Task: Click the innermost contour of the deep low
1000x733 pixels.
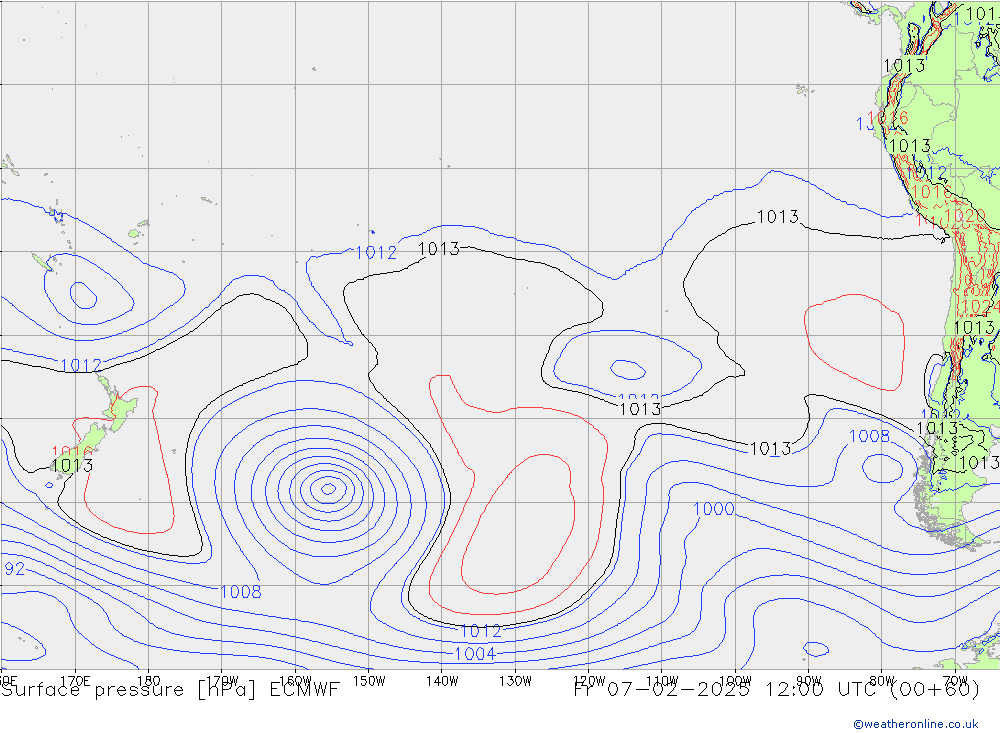Action: coord(328,489)
